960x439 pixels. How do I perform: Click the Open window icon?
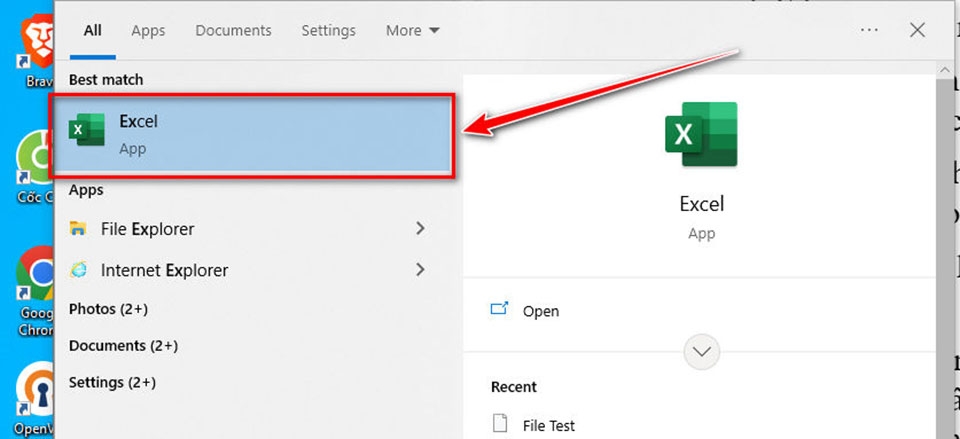tap(500, 309)
